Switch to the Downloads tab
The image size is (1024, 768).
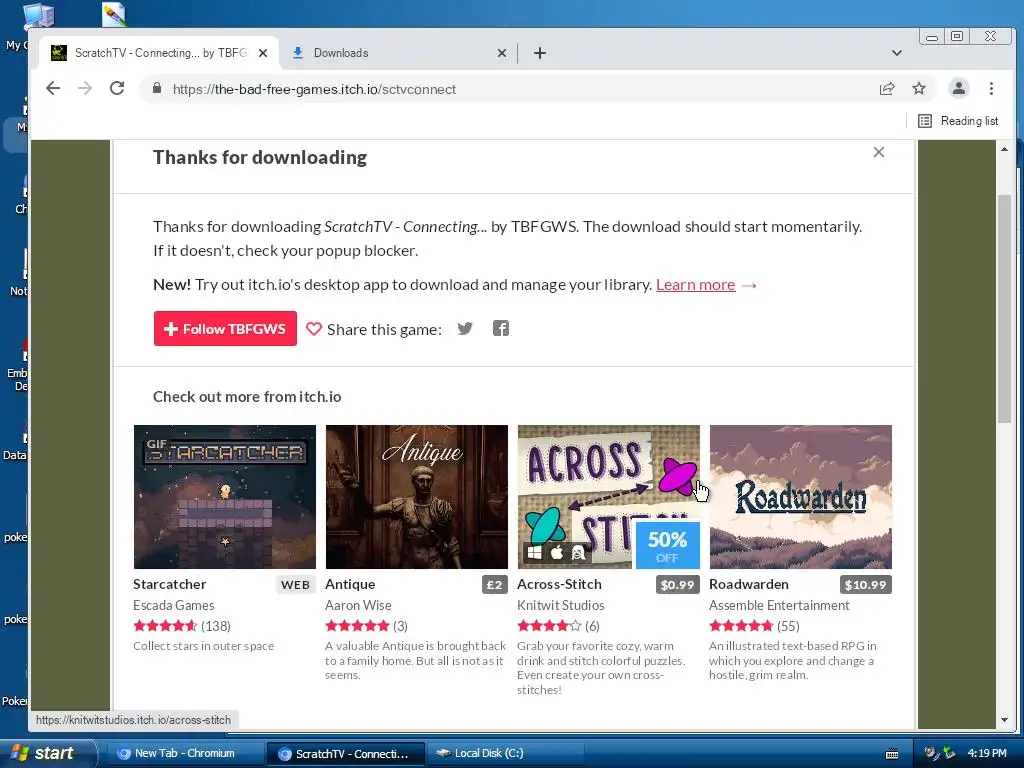[398, 53]
